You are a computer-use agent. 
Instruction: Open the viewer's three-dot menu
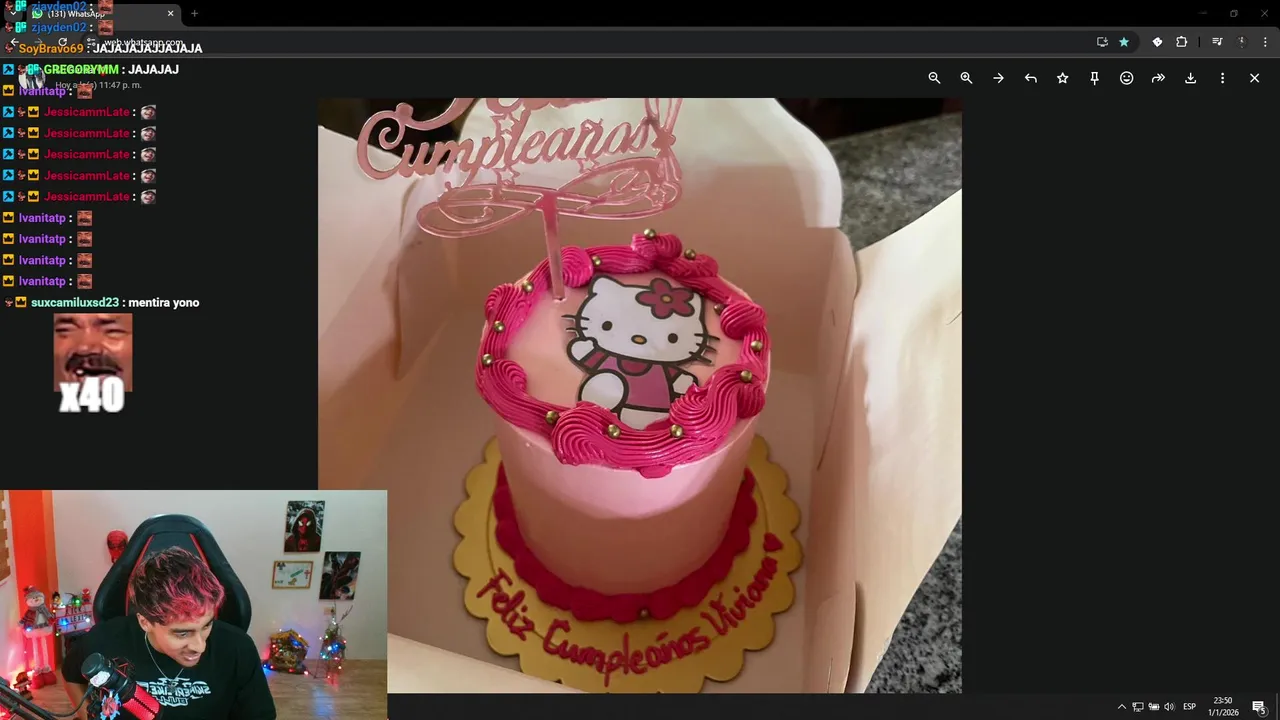pos(1222,78)
